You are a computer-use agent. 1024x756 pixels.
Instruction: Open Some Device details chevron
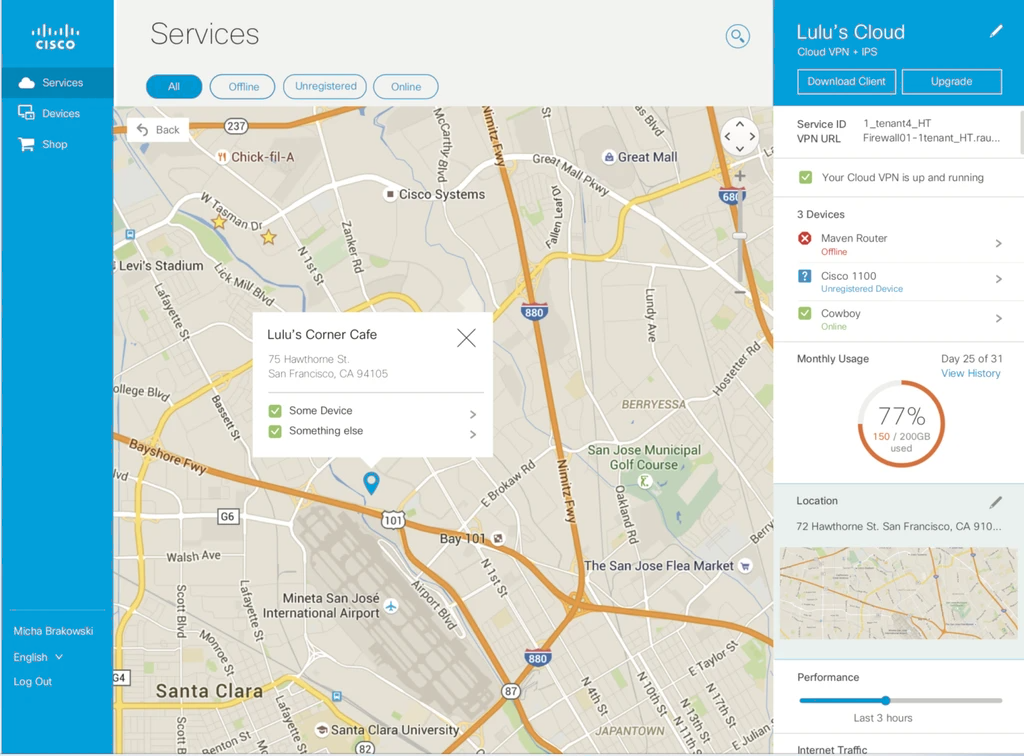[473, 415]
